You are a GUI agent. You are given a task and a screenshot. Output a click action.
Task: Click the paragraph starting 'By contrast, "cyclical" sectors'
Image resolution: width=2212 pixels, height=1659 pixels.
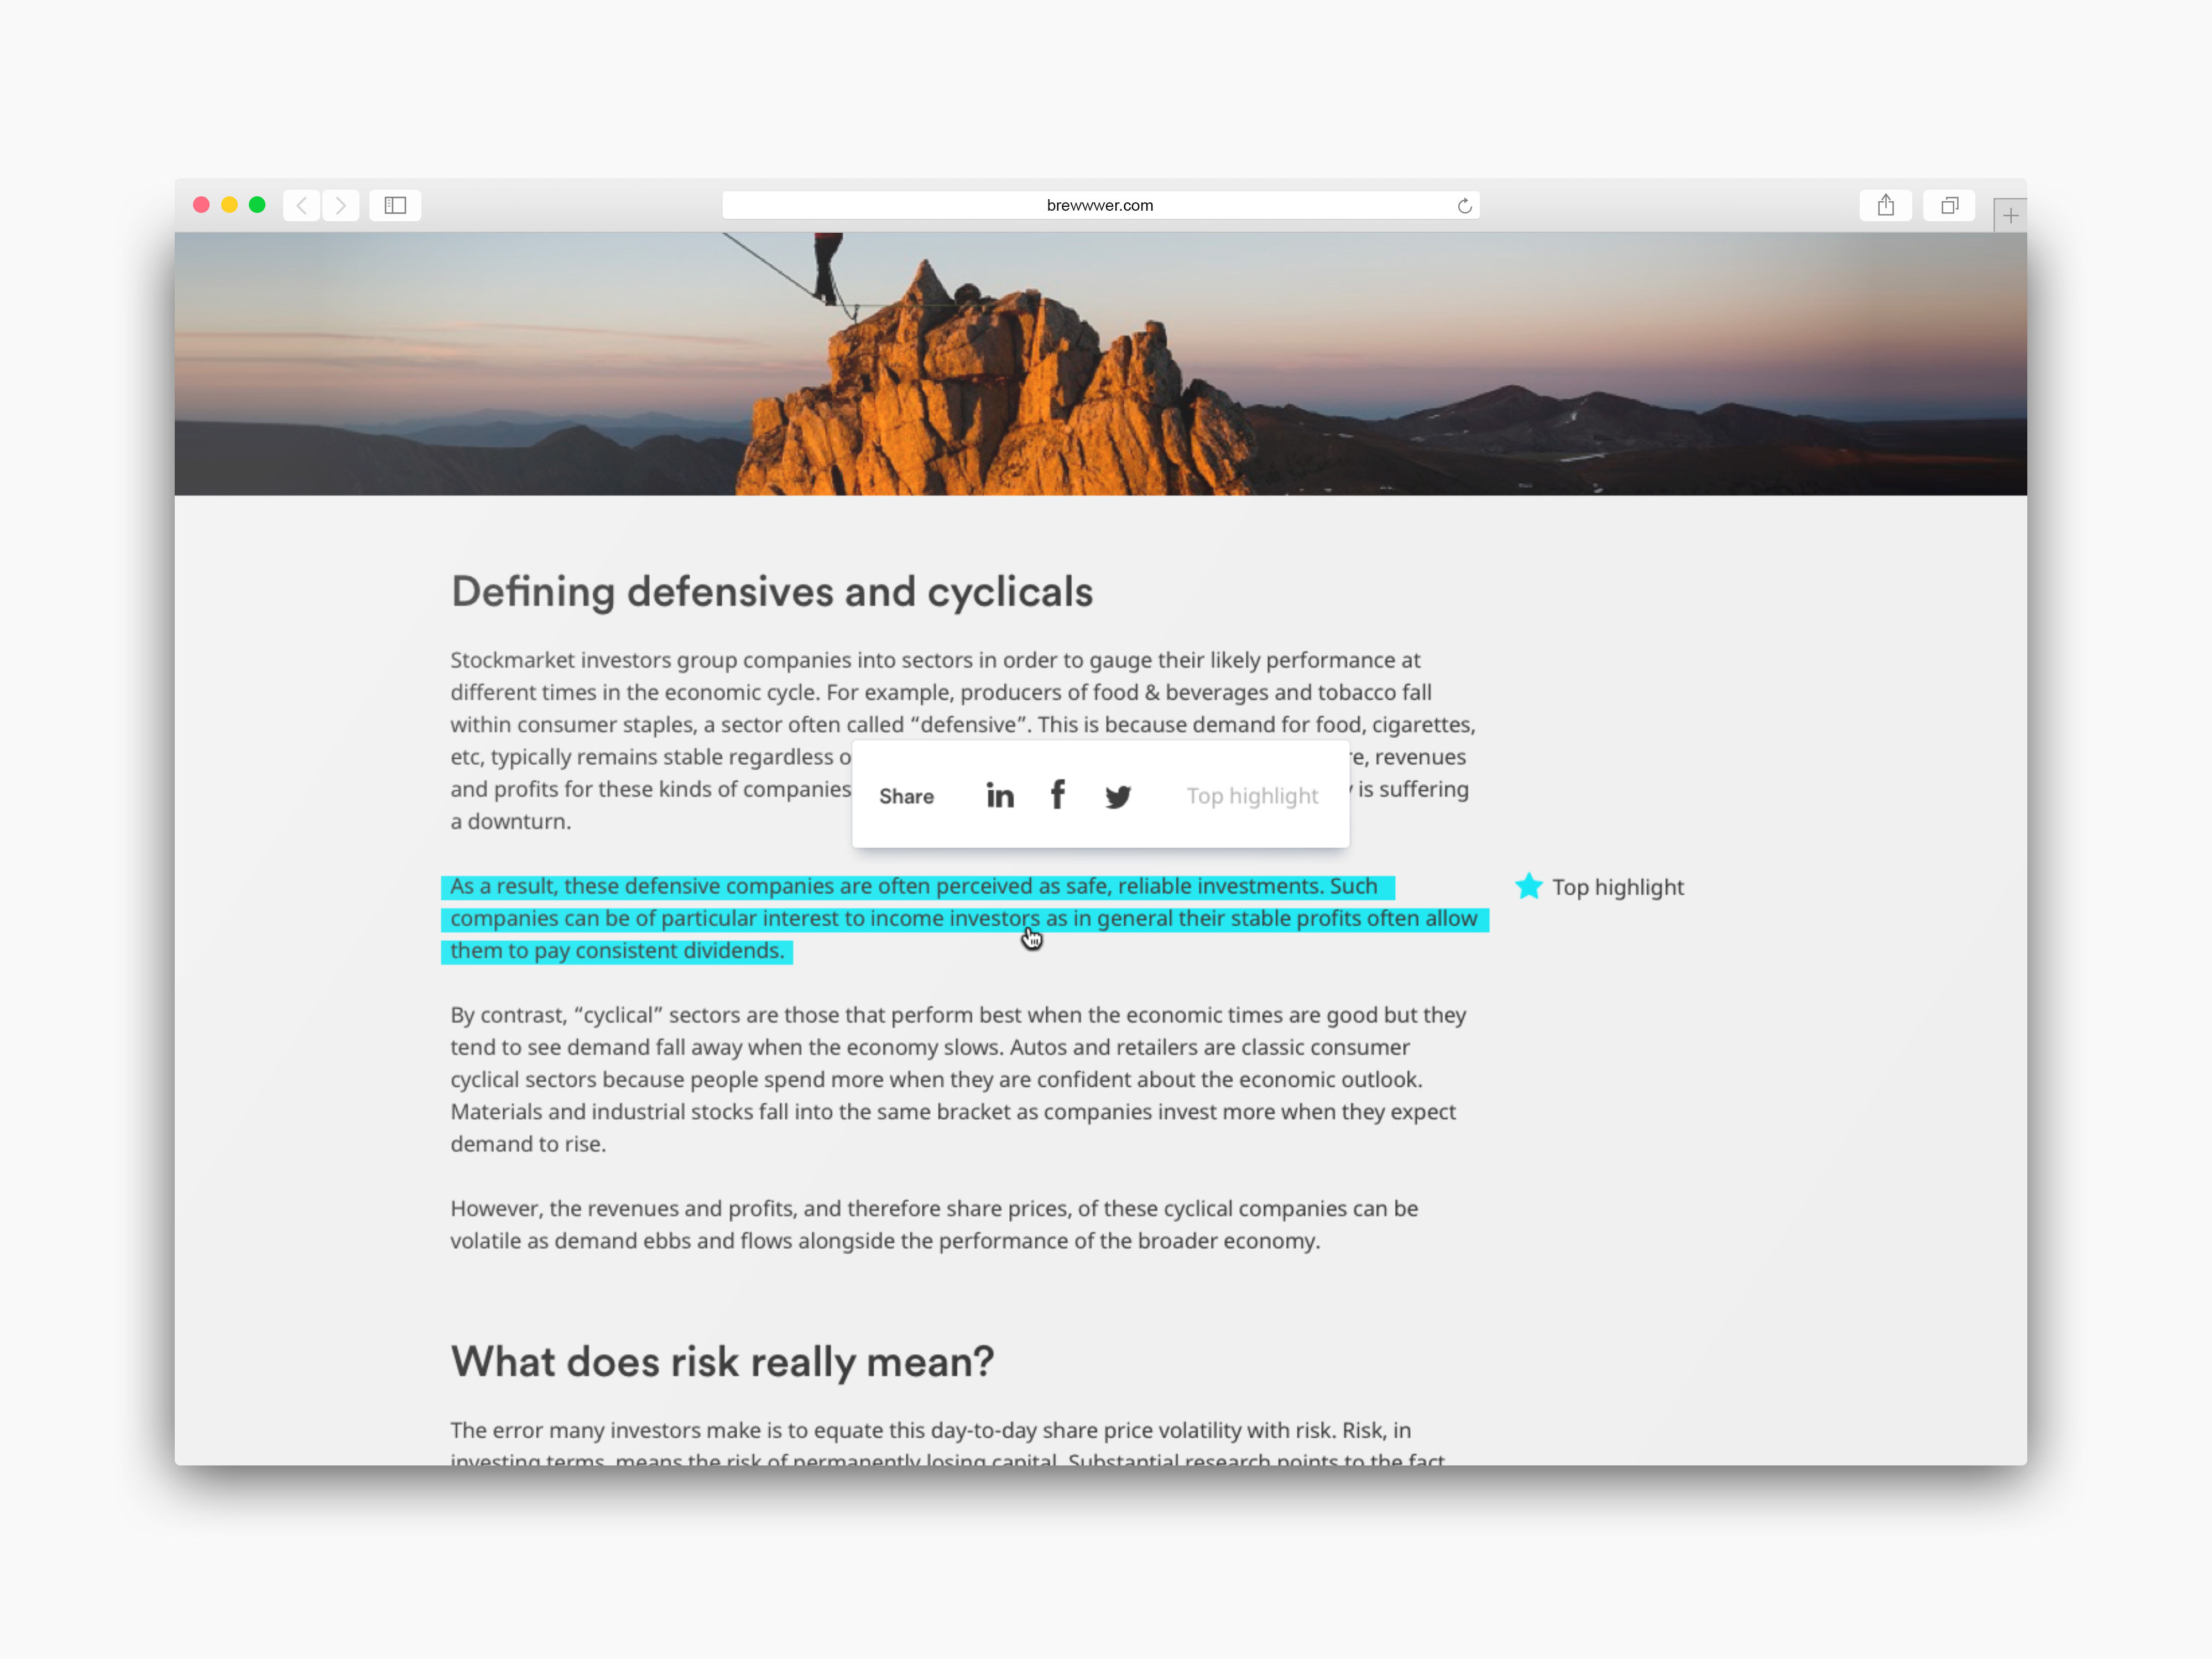coord(958,1080)
